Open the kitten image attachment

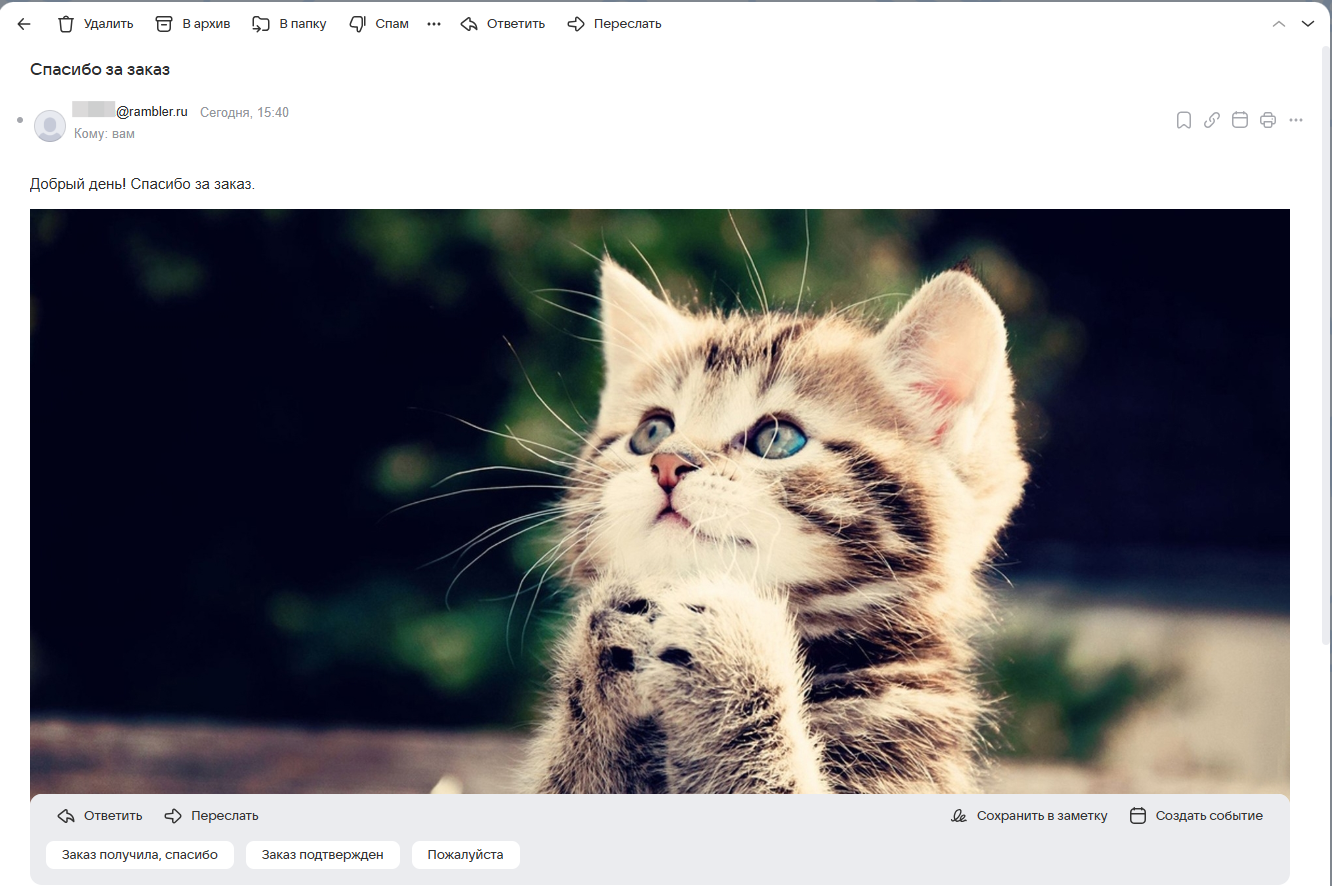[x=660, y=501]
